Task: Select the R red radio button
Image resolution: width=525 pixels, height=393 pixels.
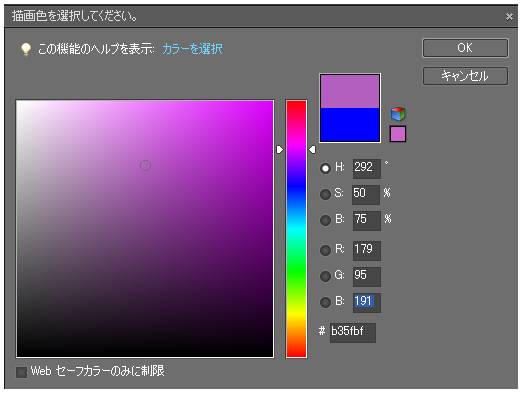Action: click(325, 250)
